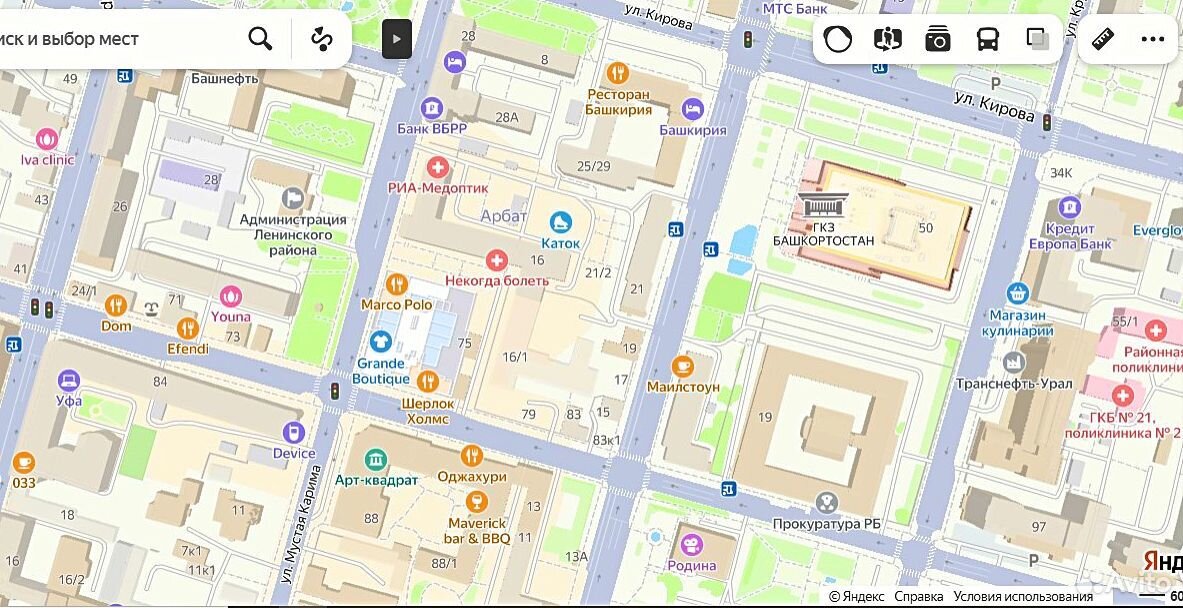Click the Банк ВБРР marker
The width and height of the screenshot is (1183, 608).
(432, 109)
